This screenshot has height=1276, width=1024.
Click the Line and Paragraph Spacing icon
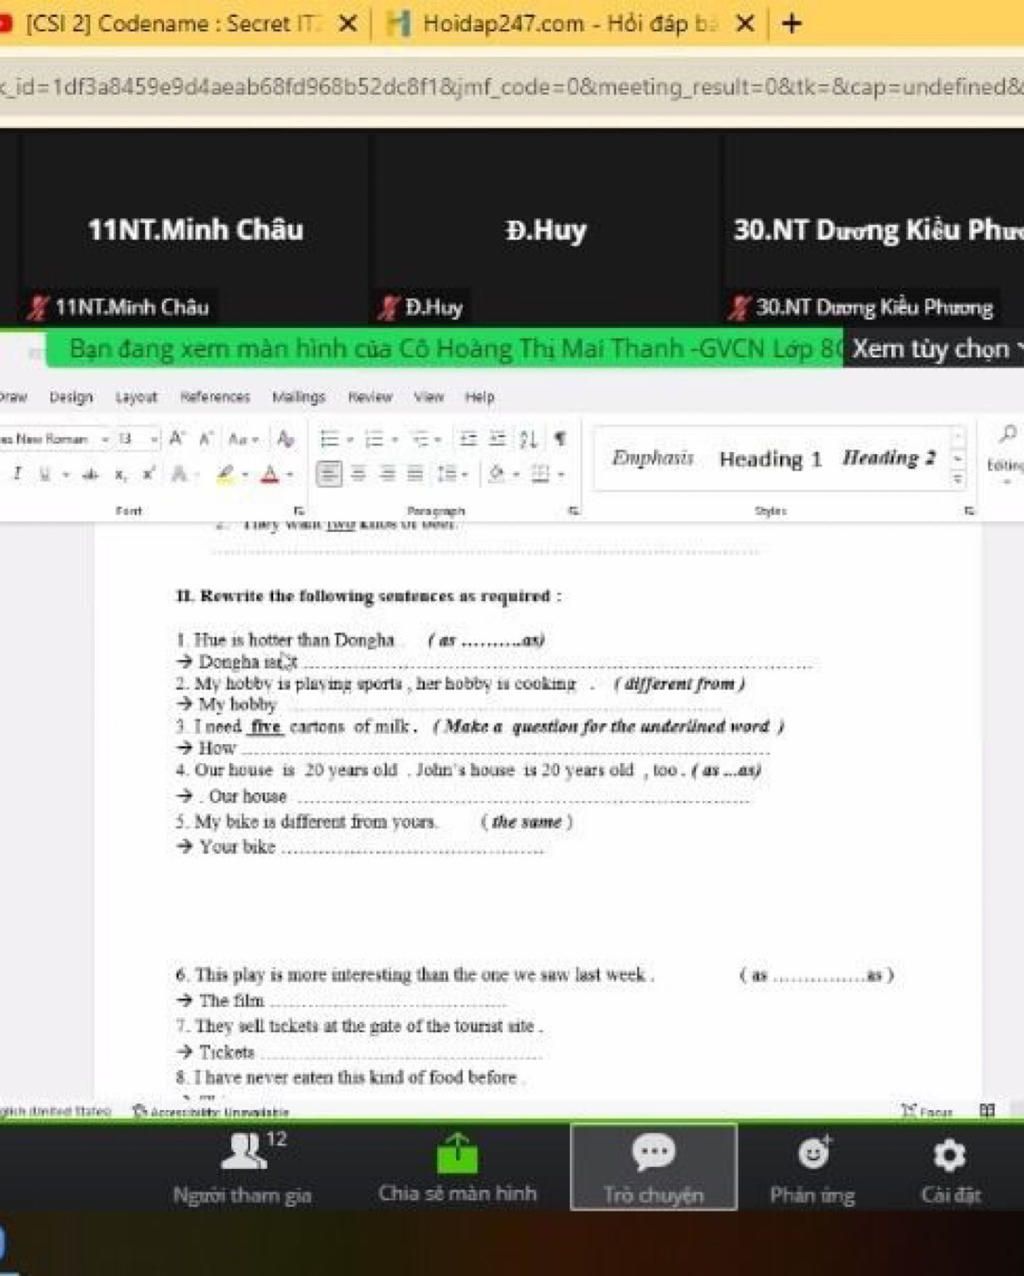click(x=447, y=474)
